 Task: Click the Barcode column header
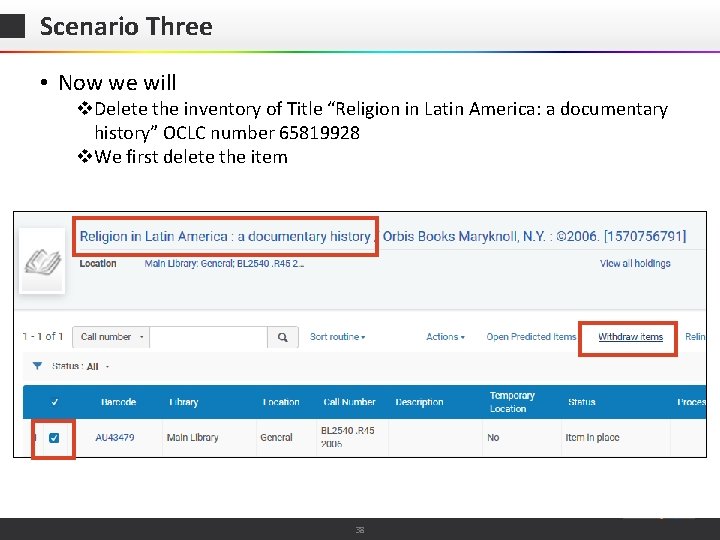(118, 402)
